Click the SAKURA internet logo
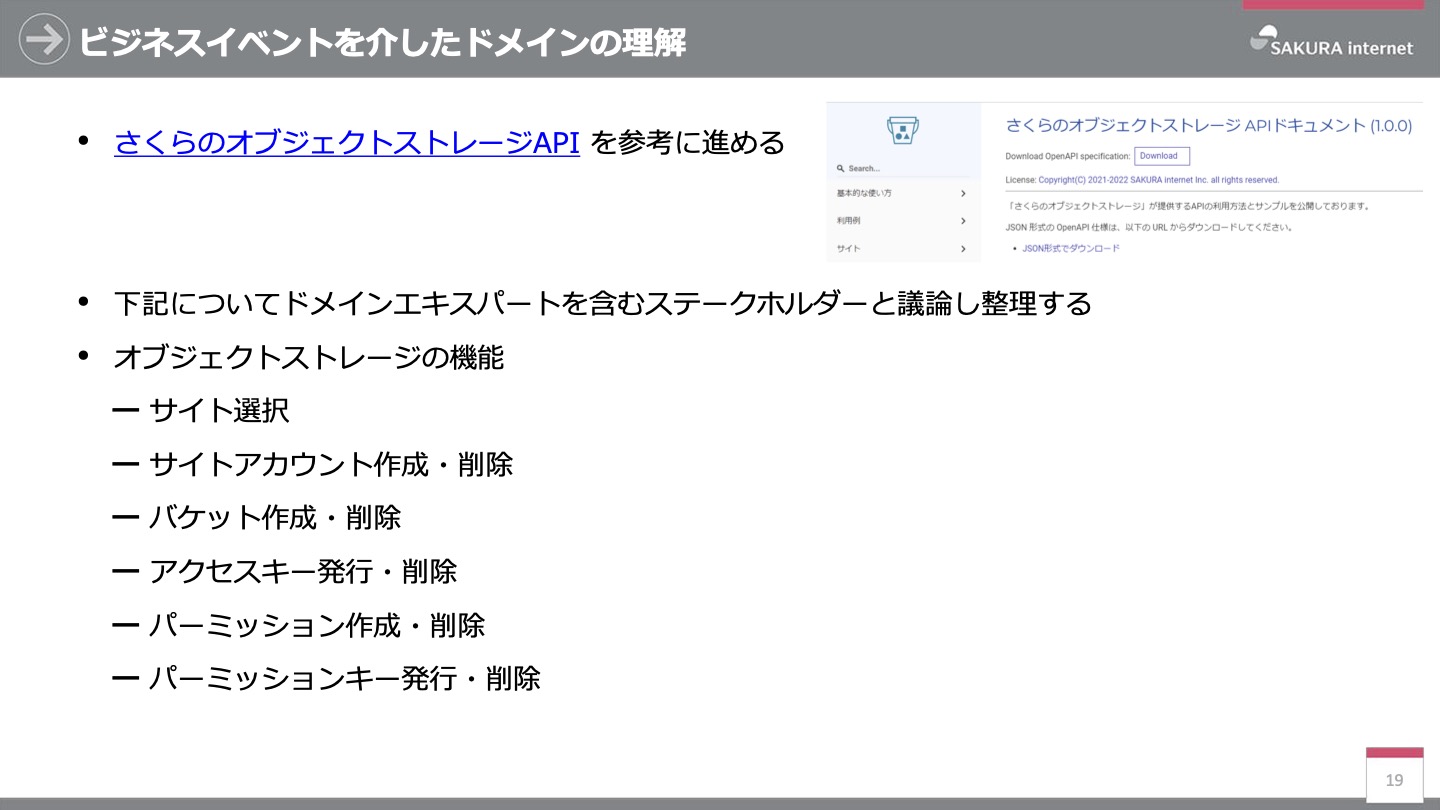The height and width of the screenshot is (810, 1440). pos(1331,41)
